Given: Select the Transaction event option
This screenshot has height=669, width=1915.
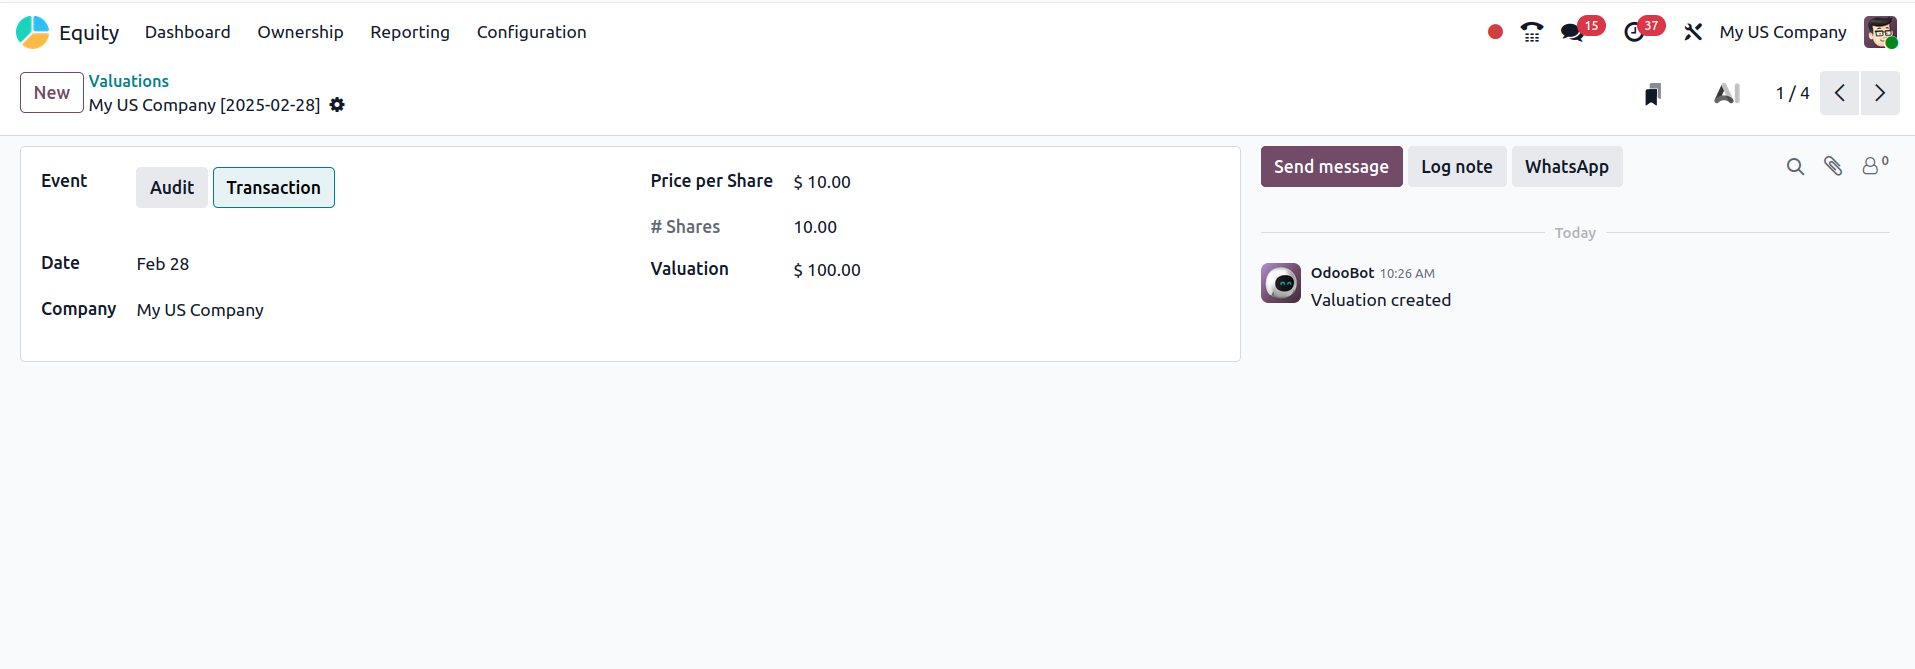Looking at the screenshot, I should pyautogui.click(x=273, y=188).
